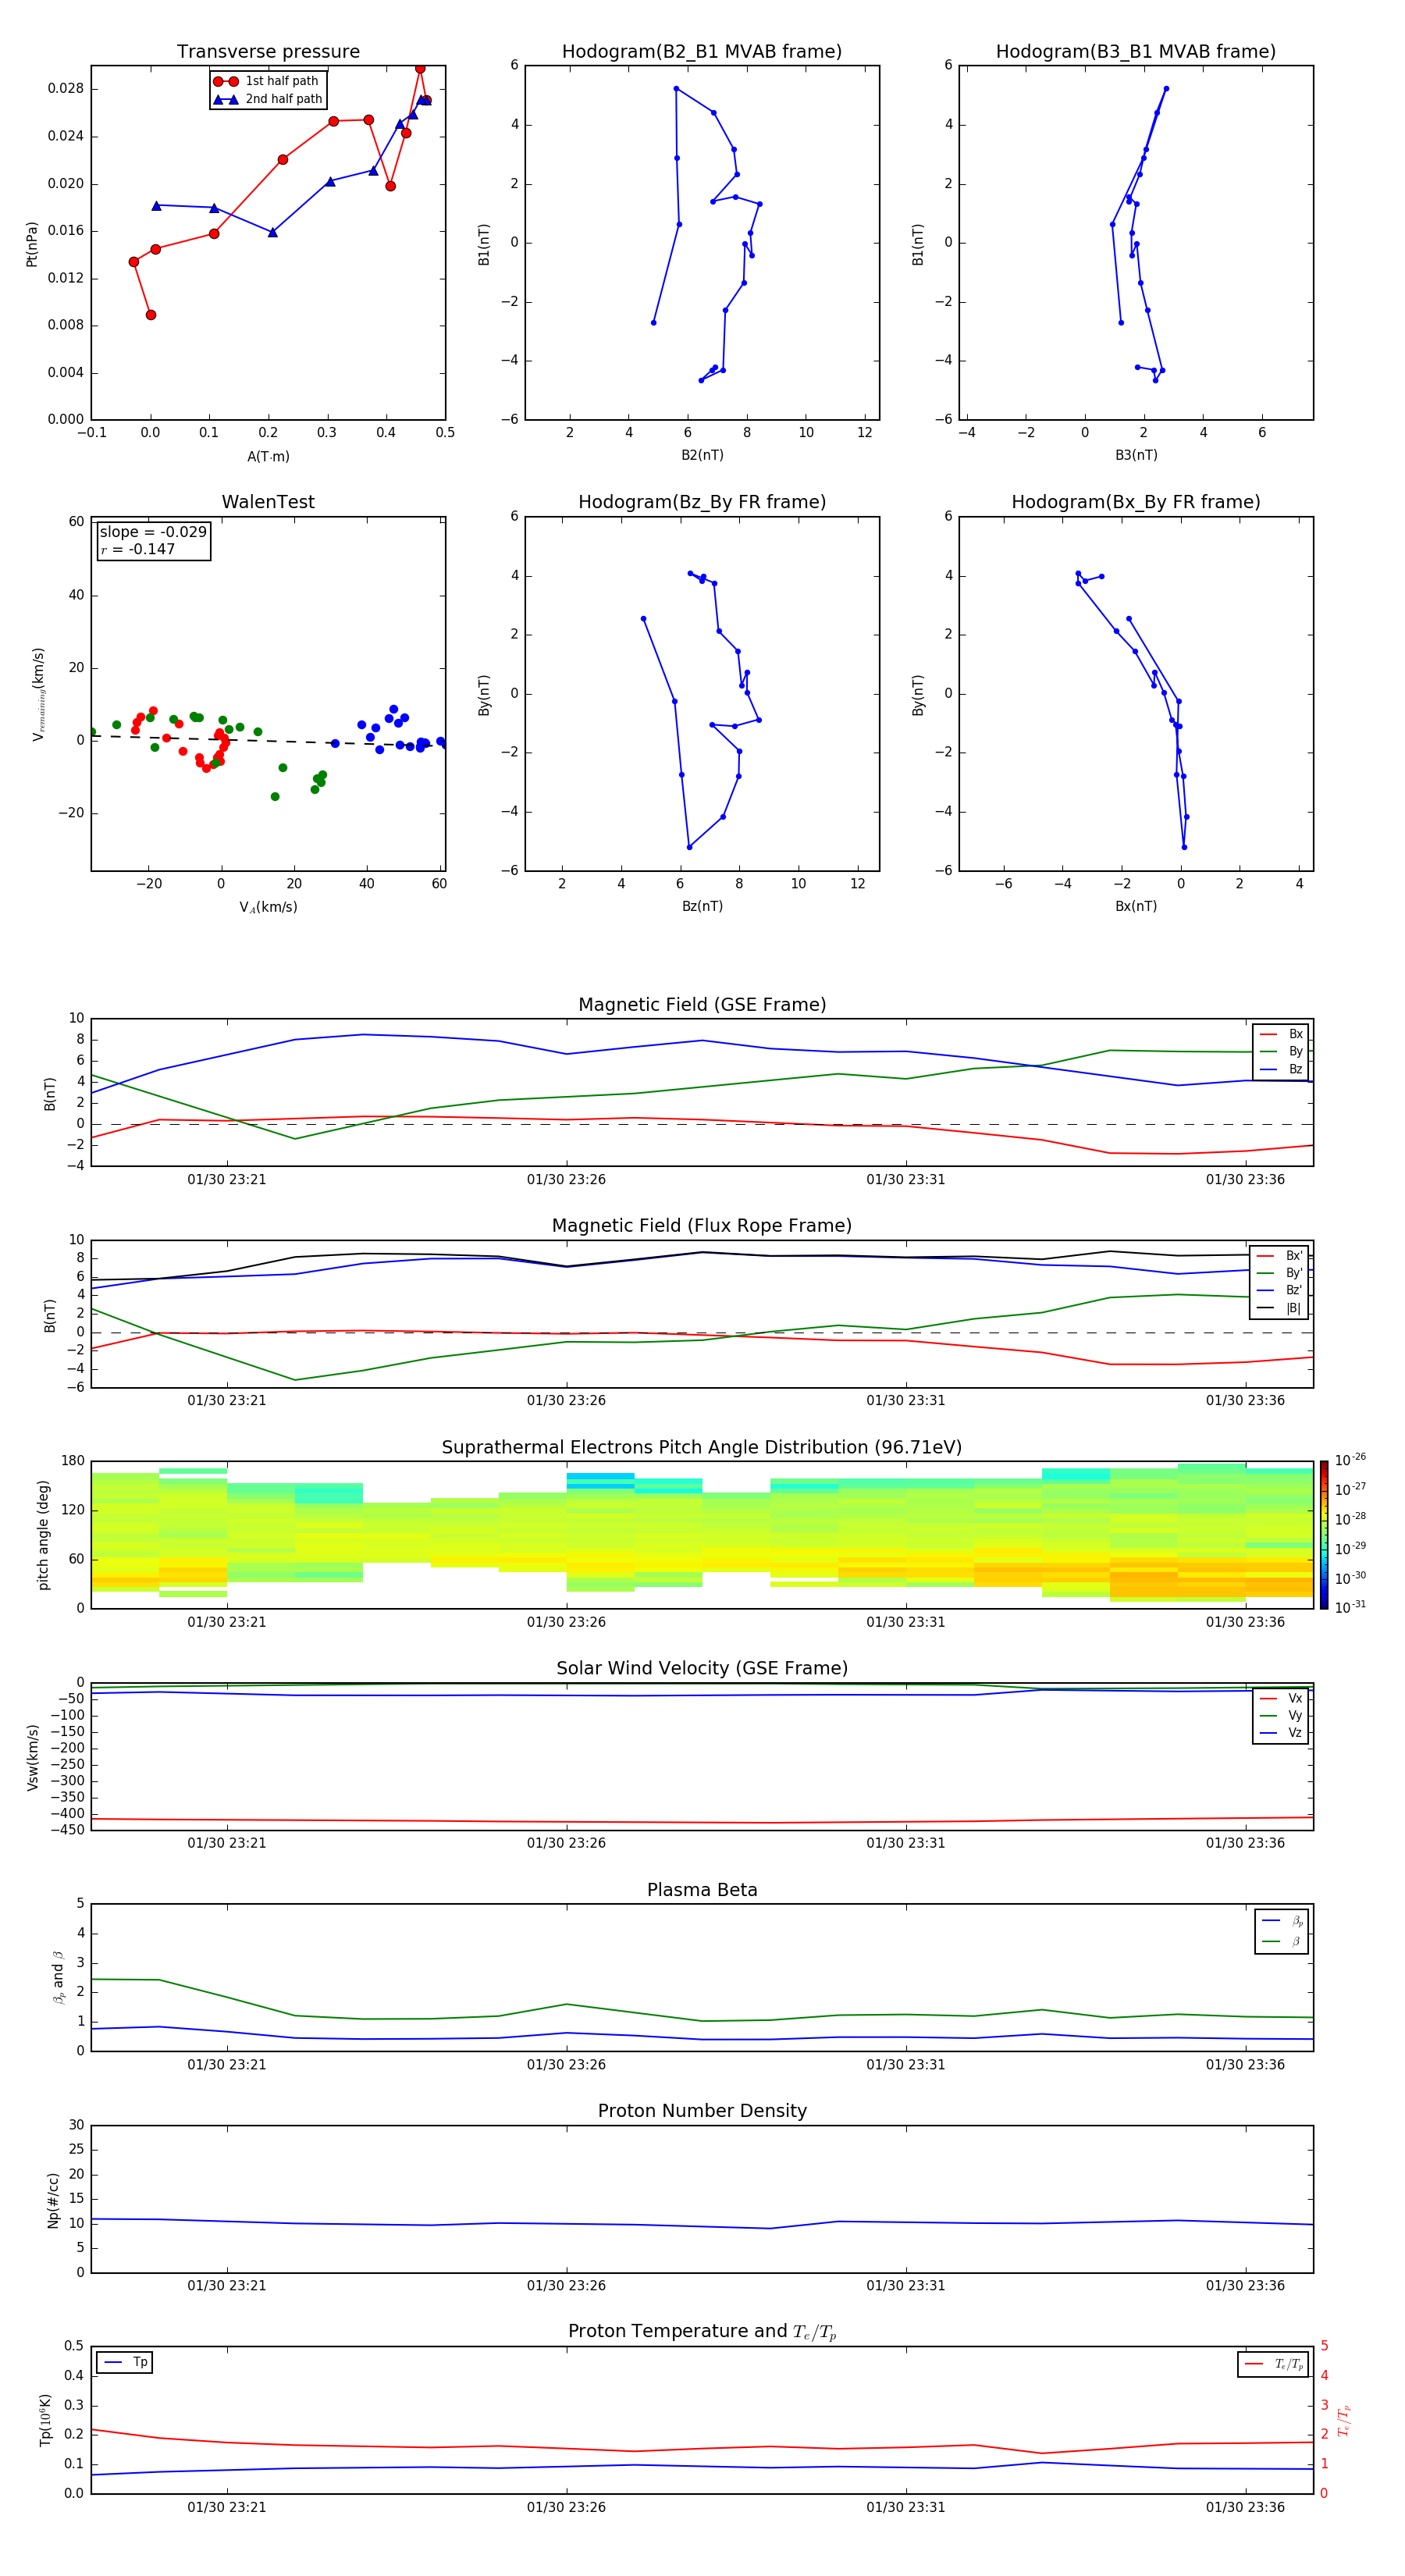Click the '01/30 23:21' tick under Proton Number Density
Image resolution: width=1405 pixels, height=2576 pixels.
(227, 2286)
